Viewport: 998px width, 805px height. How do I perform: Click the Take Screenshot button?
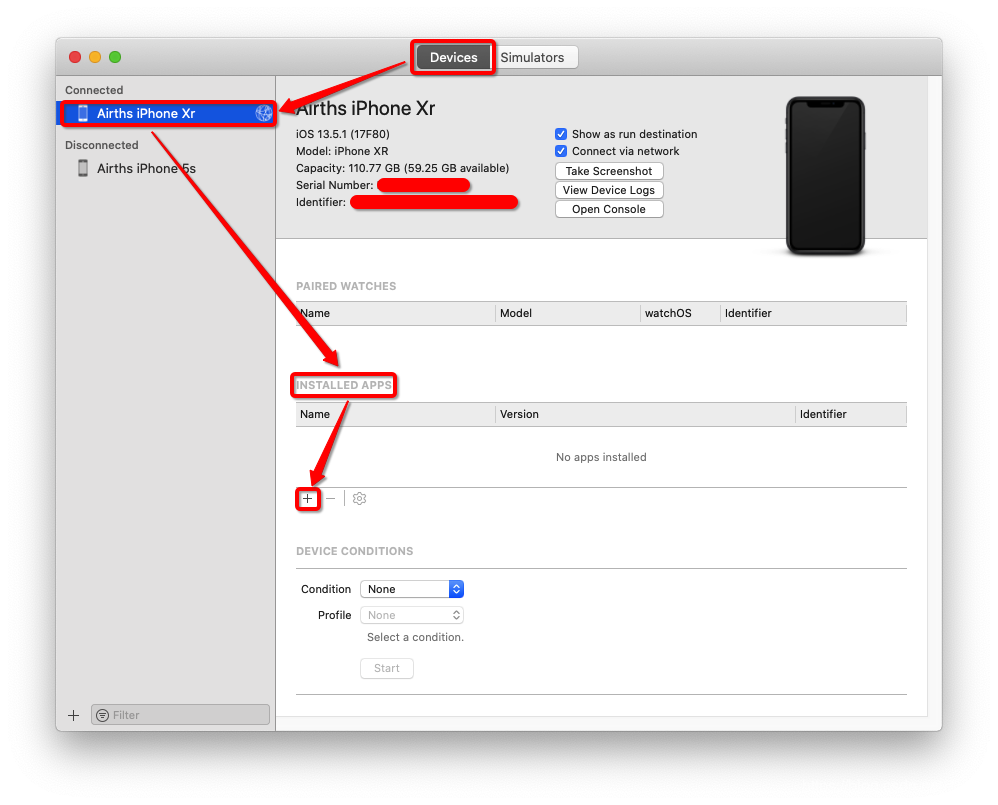[x=609, y=171]
